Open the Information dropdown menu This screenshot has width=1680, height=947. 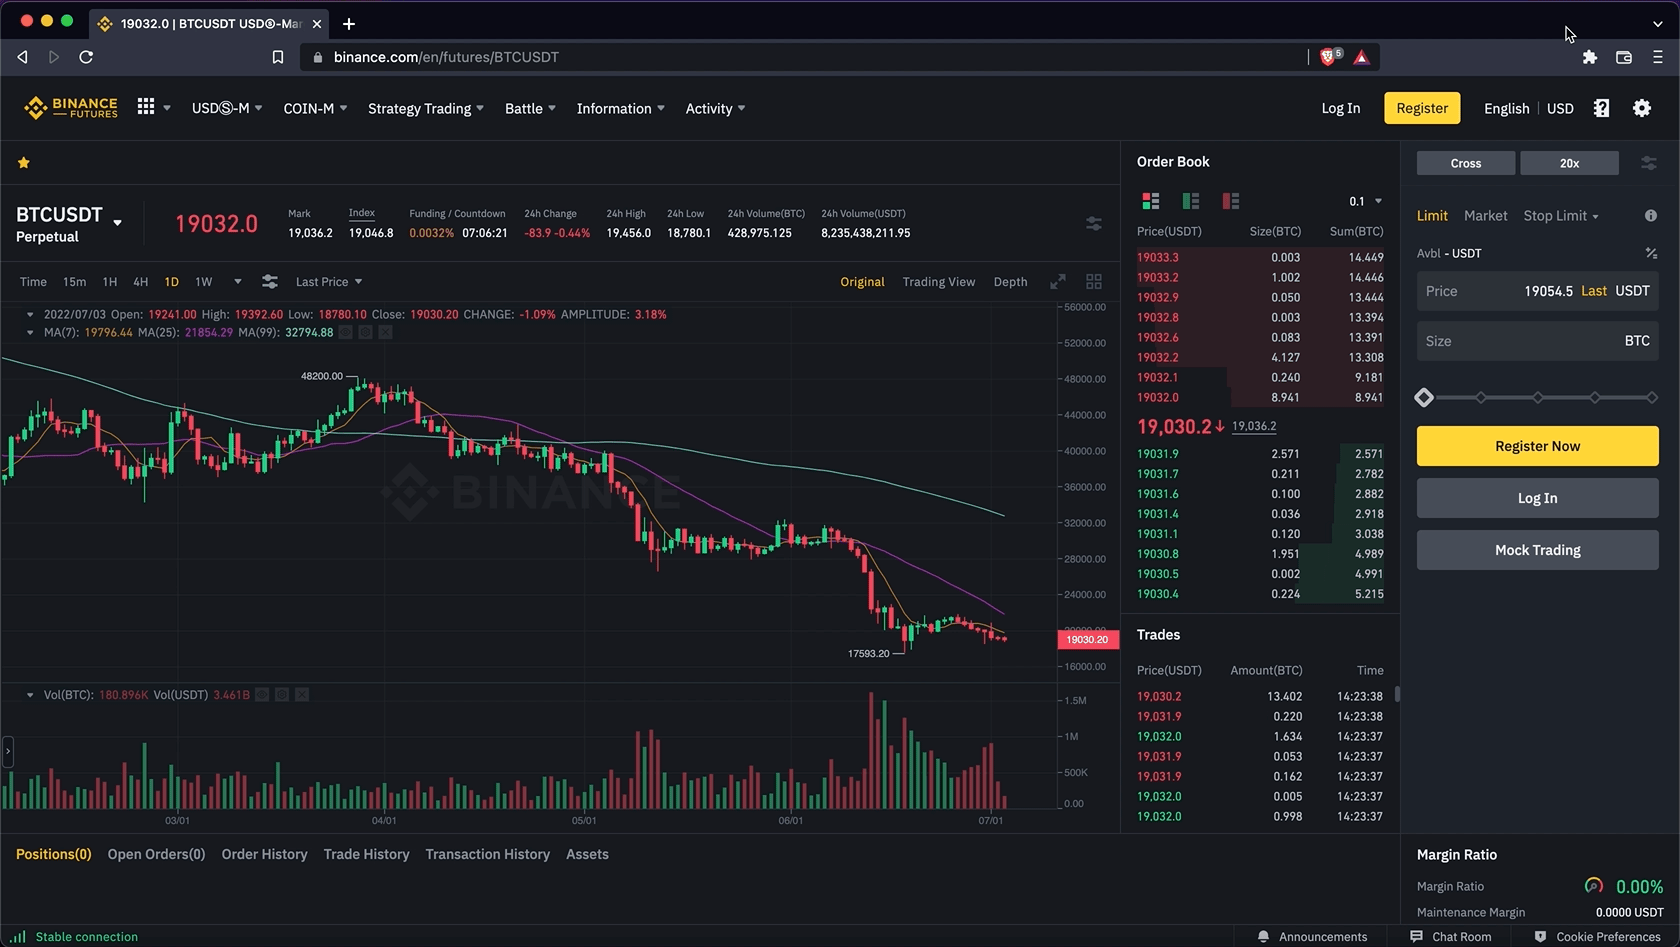620,108
